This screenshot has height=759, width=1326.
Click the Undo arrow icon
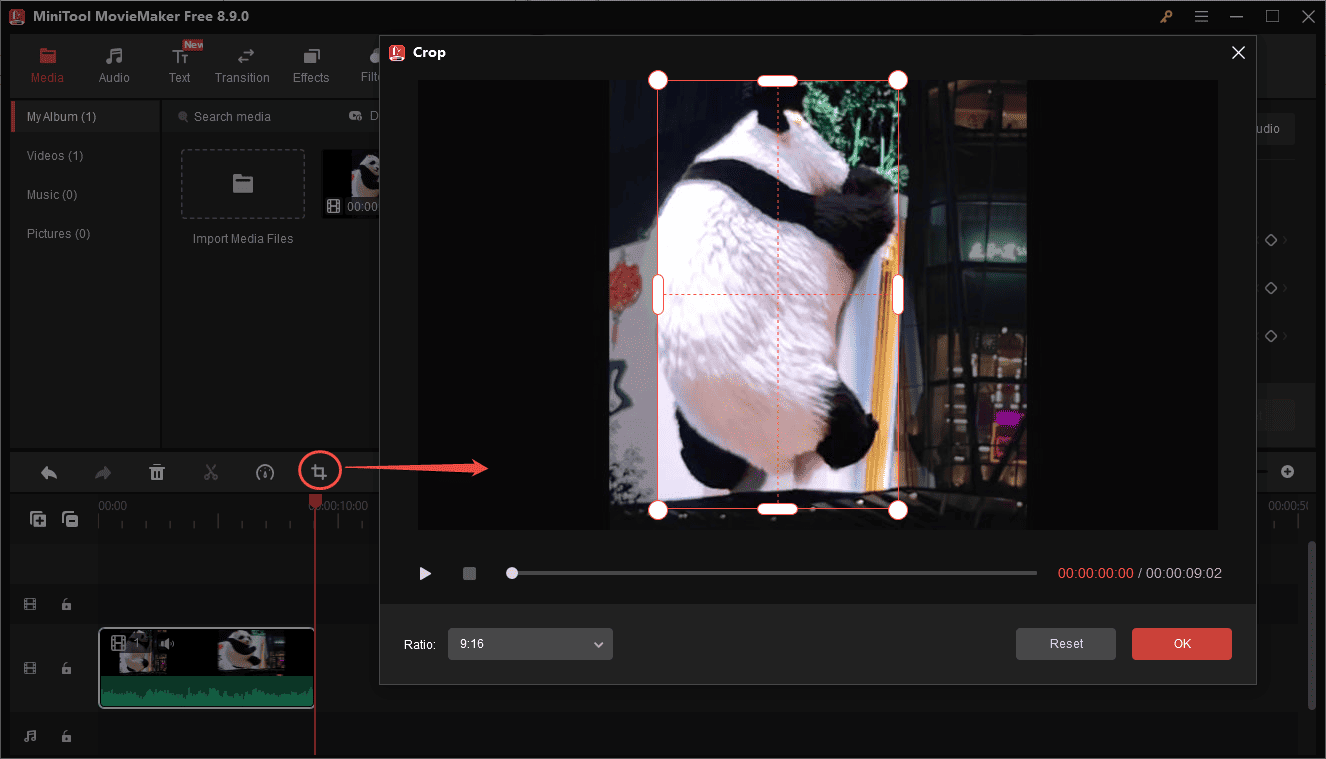coord(48,473)
